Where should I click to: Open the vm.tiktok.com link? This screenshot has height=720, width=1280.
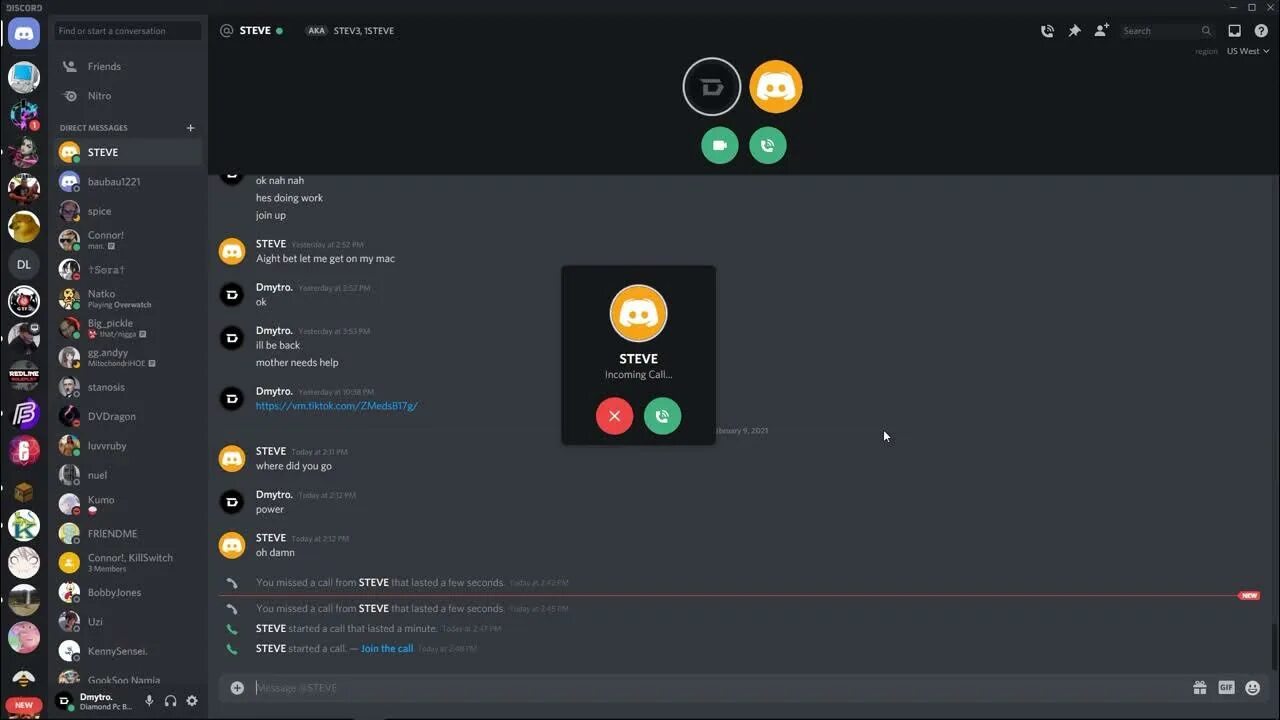coord(337,406)
